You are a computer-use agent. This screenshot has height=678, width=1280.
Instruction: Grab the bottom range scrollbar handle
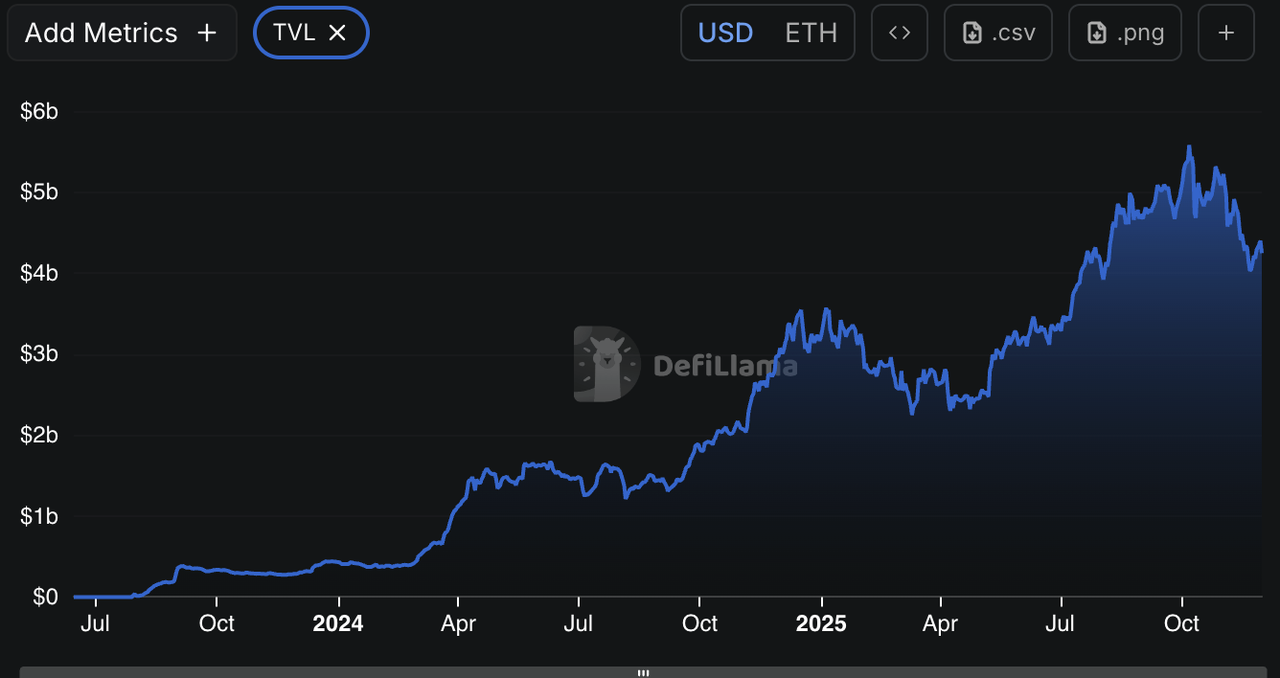[644, 672]
